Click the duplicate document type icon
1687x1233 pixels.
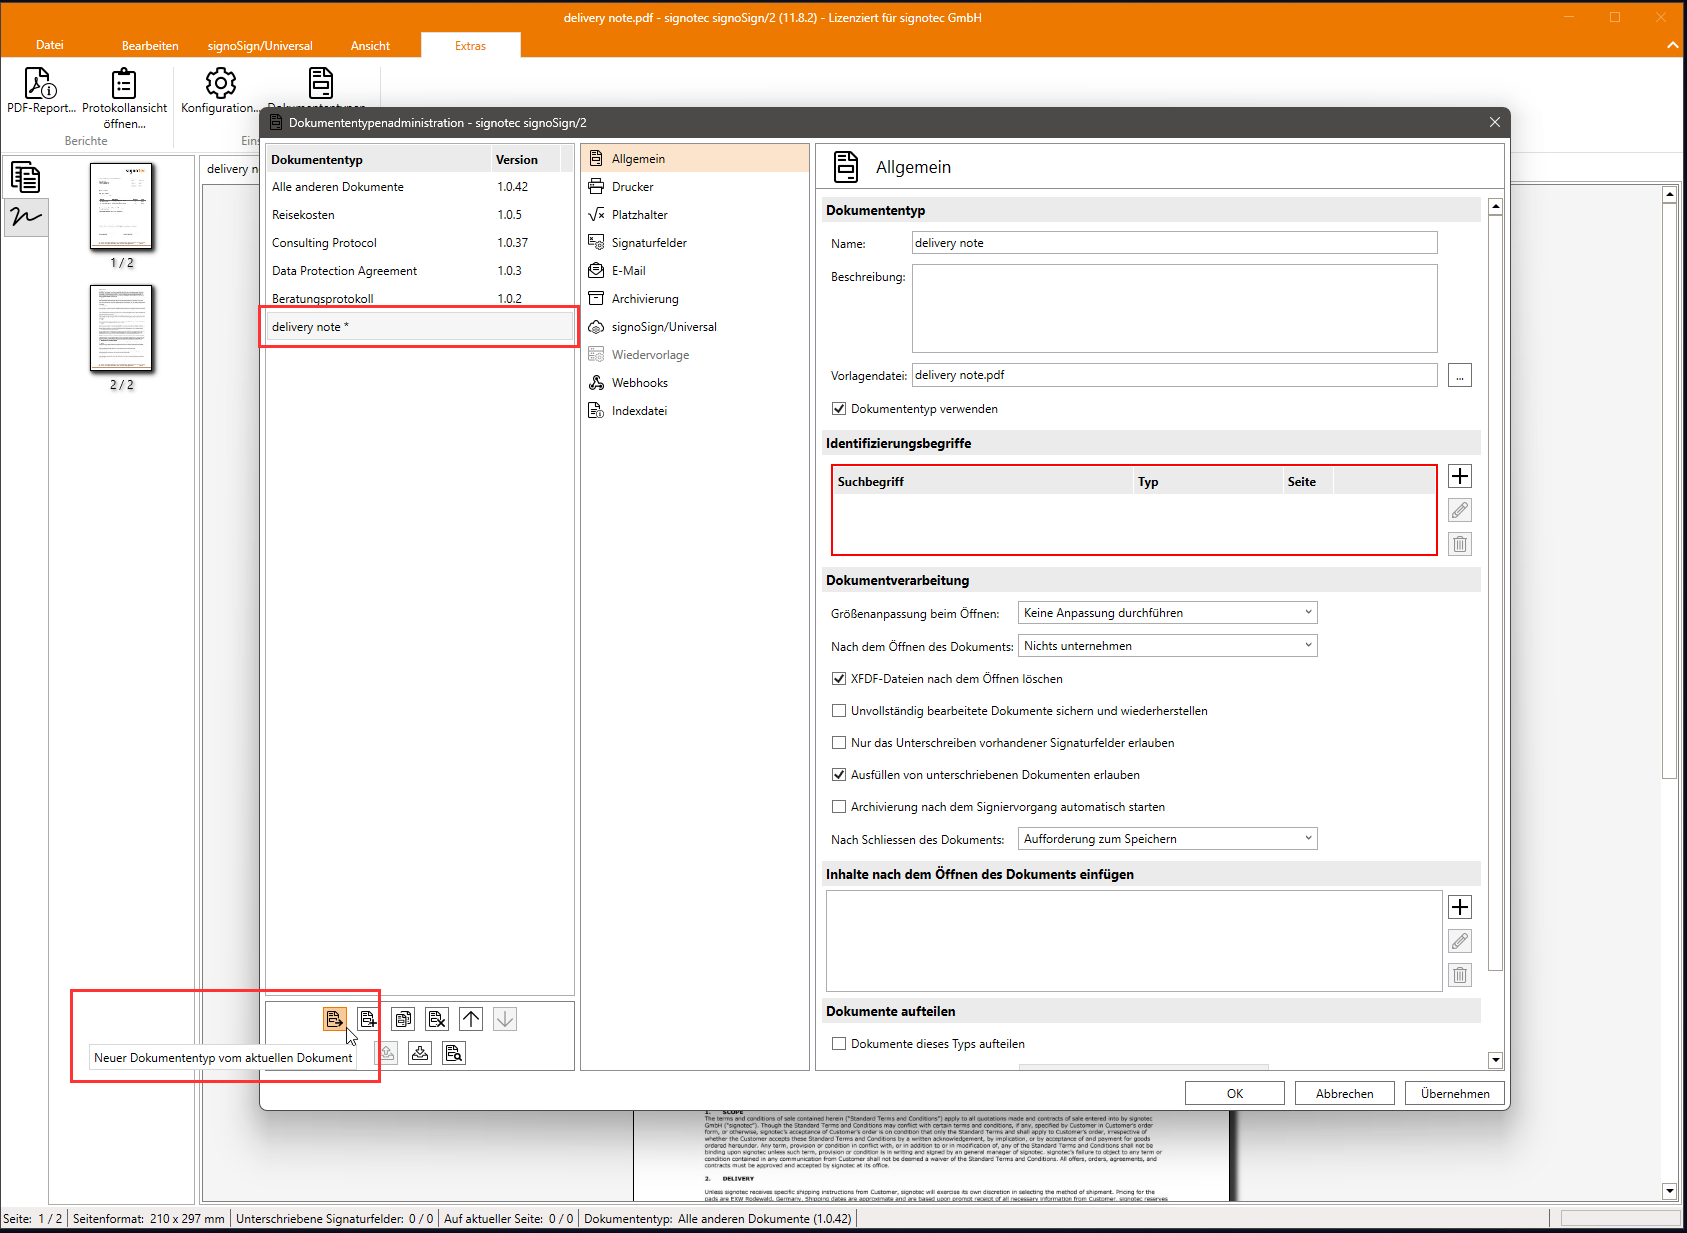[403, 1019]
